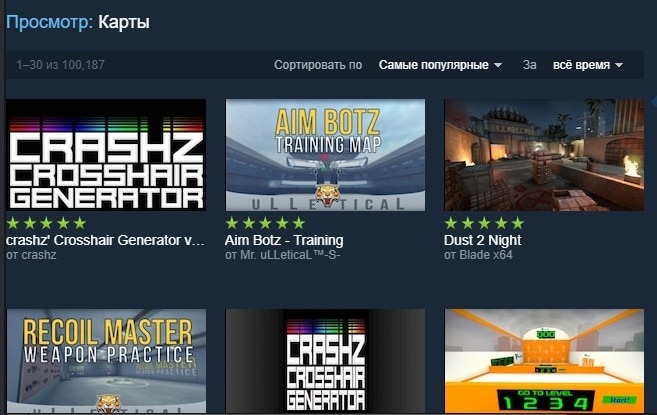Open author 'crashz' profile link
Screen dimensions: 657x415
click(39, 255)
